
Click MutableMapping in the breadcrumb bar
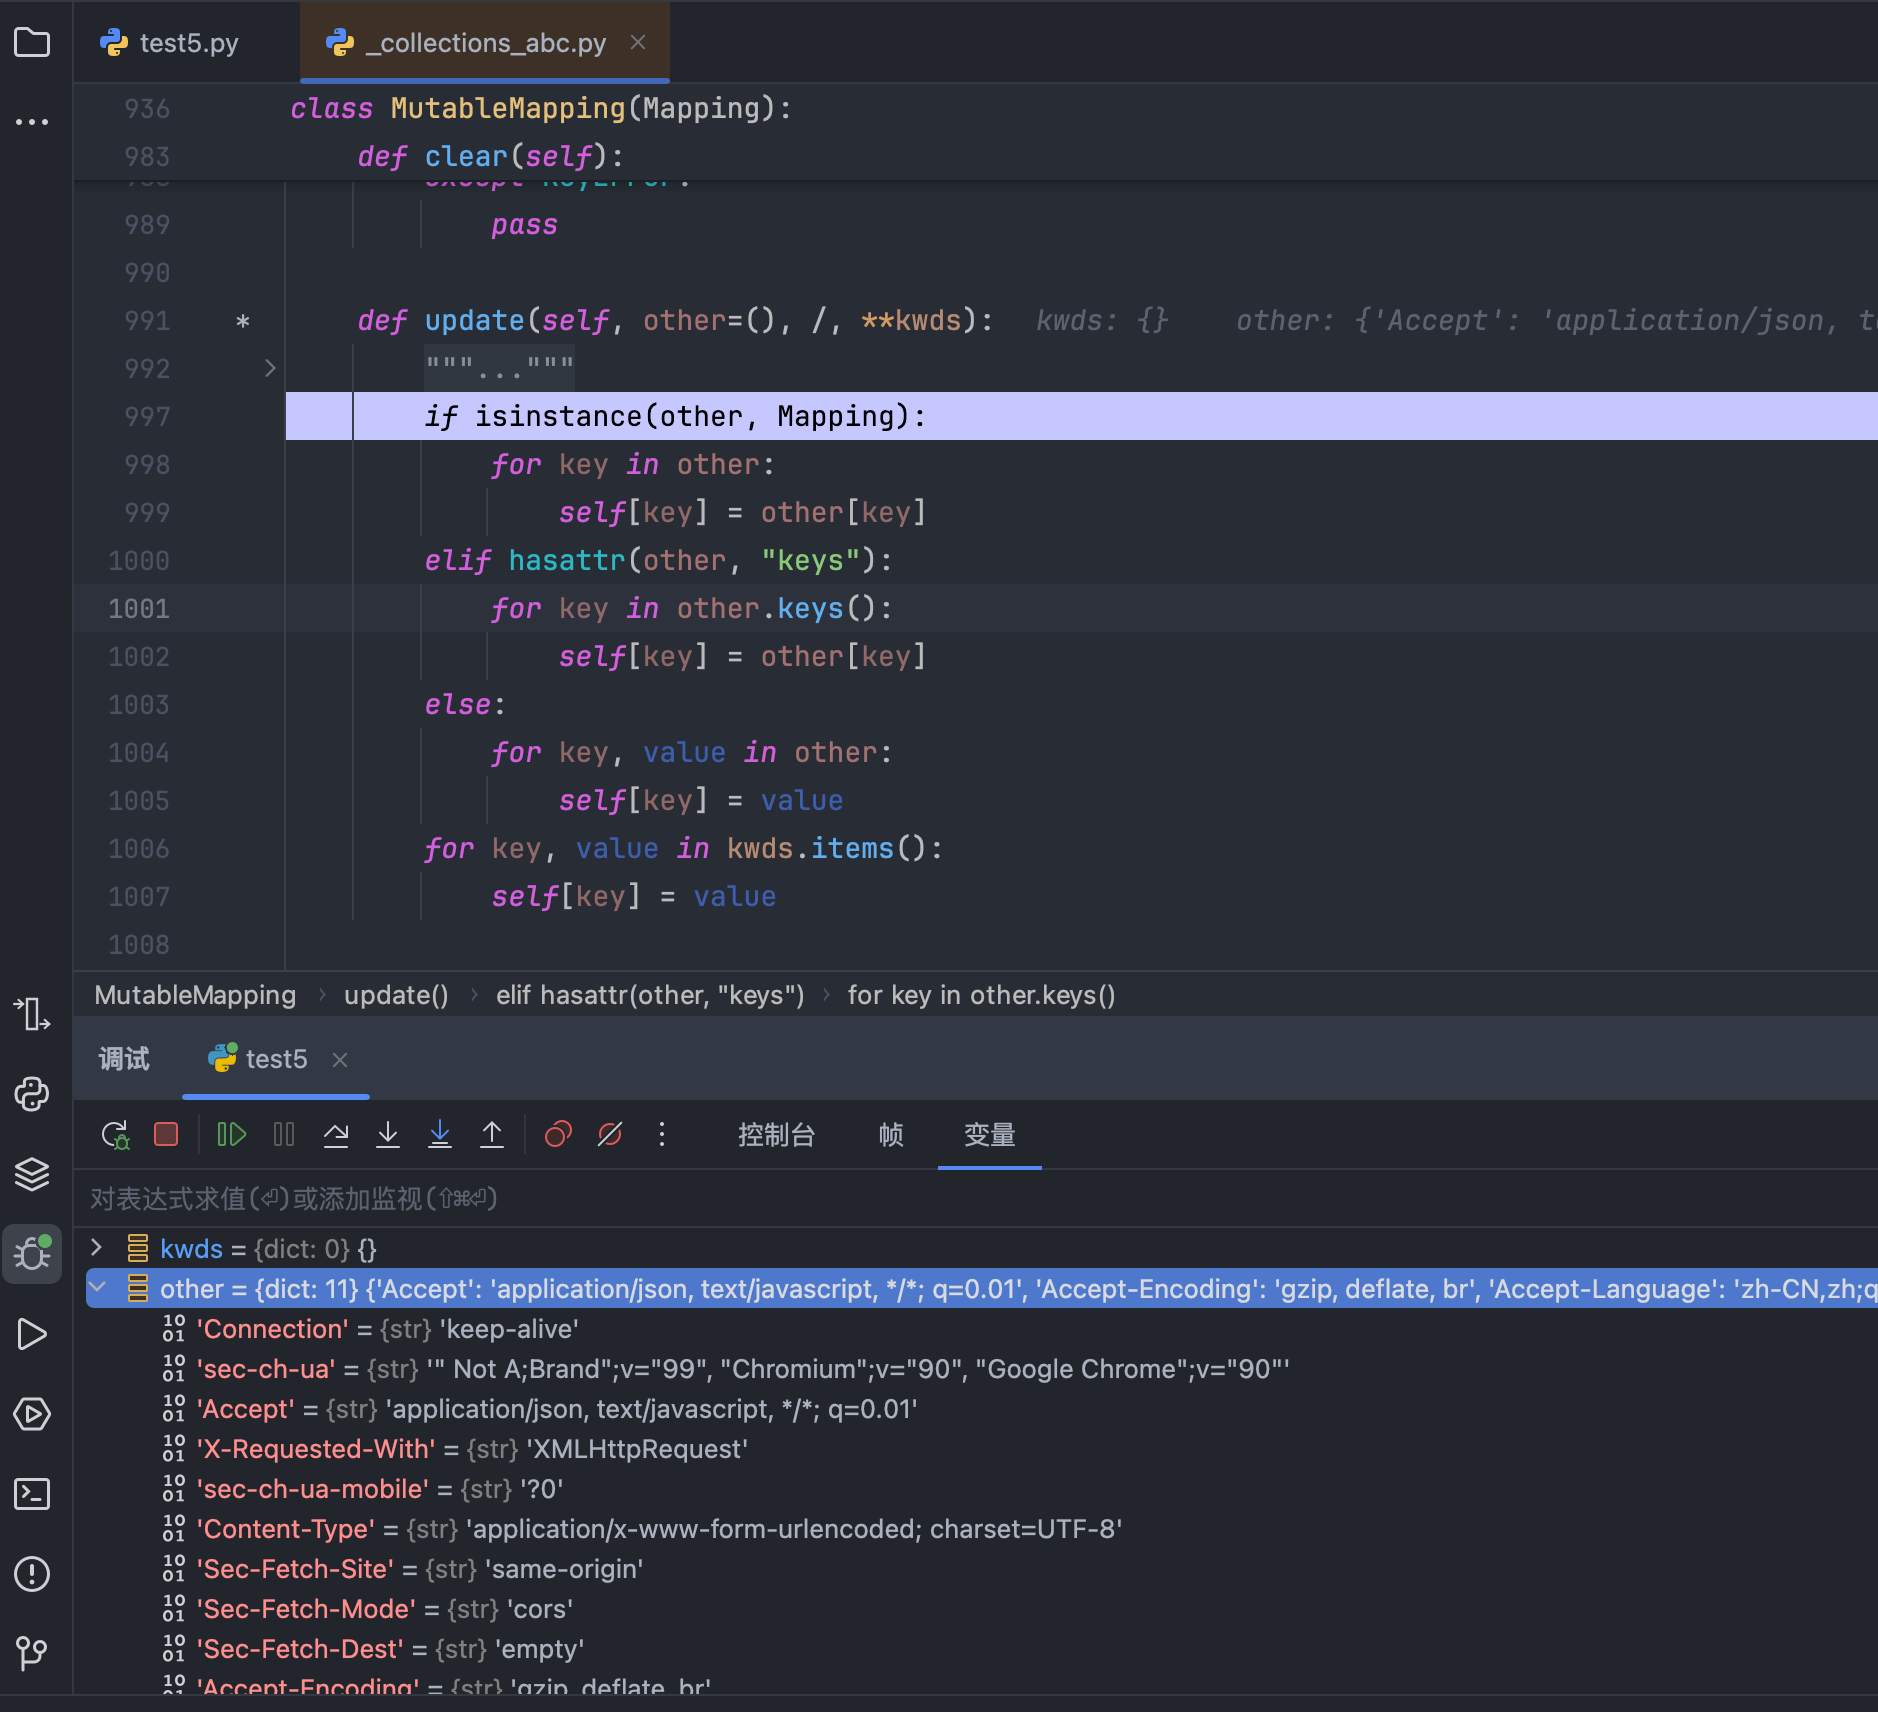click(x=195, y=995)
